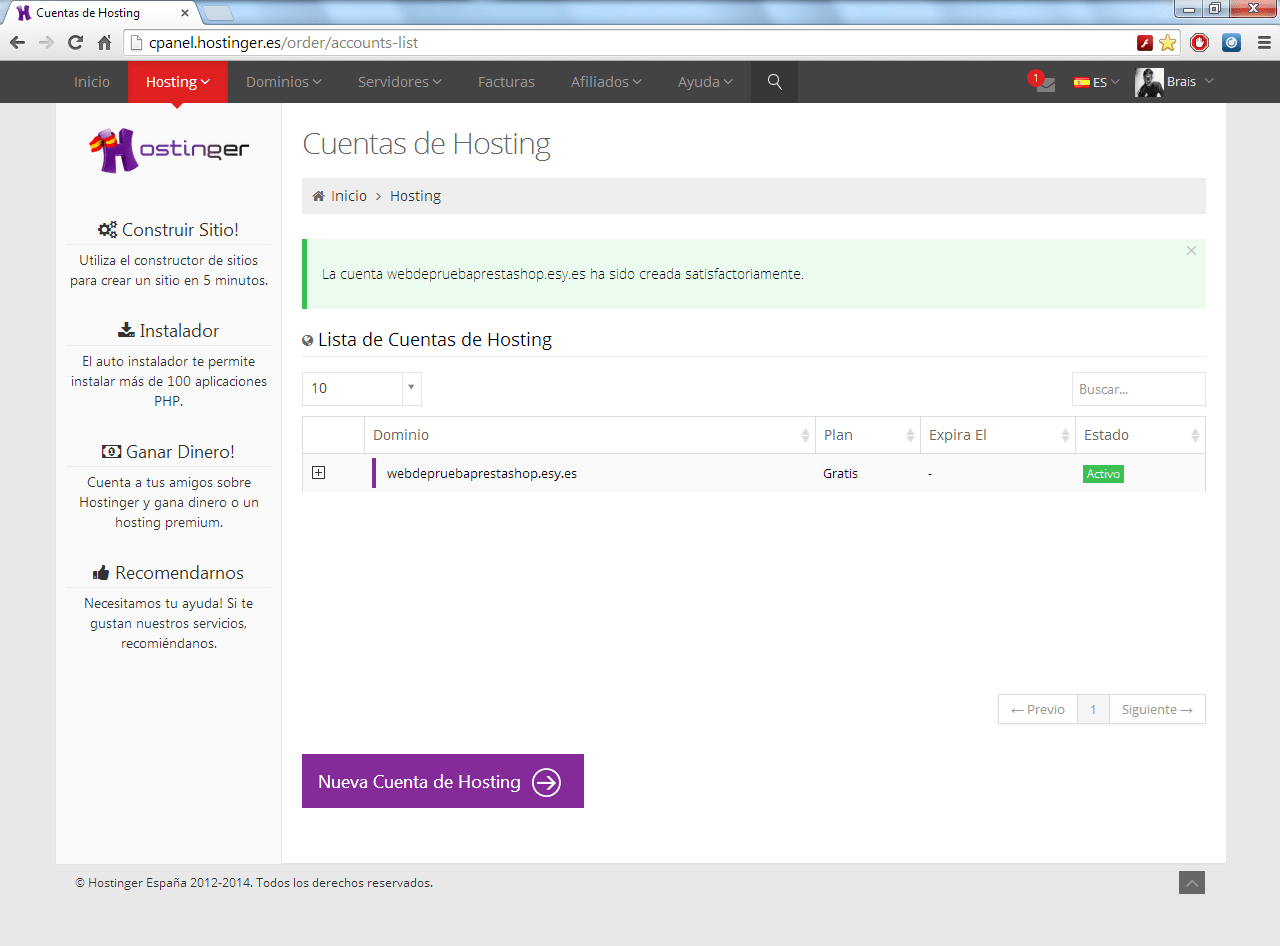1280x946 pixels.
Task: Click the Hosting breadcrumb link
Action: (x=415, y=196)
